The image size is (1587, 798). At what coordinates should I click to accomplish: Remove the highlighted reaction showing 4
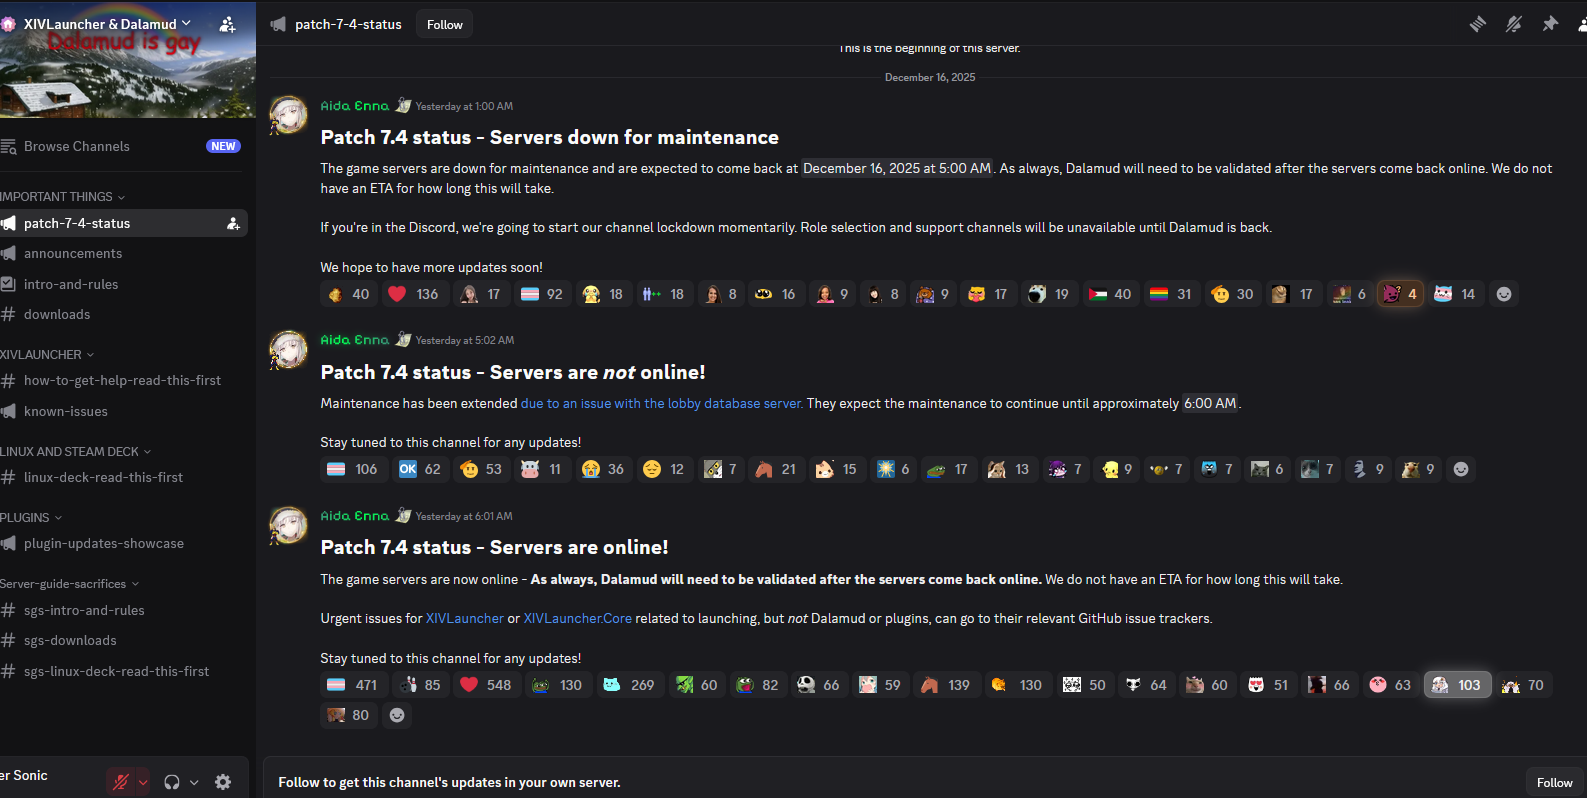click(1400, 294)
